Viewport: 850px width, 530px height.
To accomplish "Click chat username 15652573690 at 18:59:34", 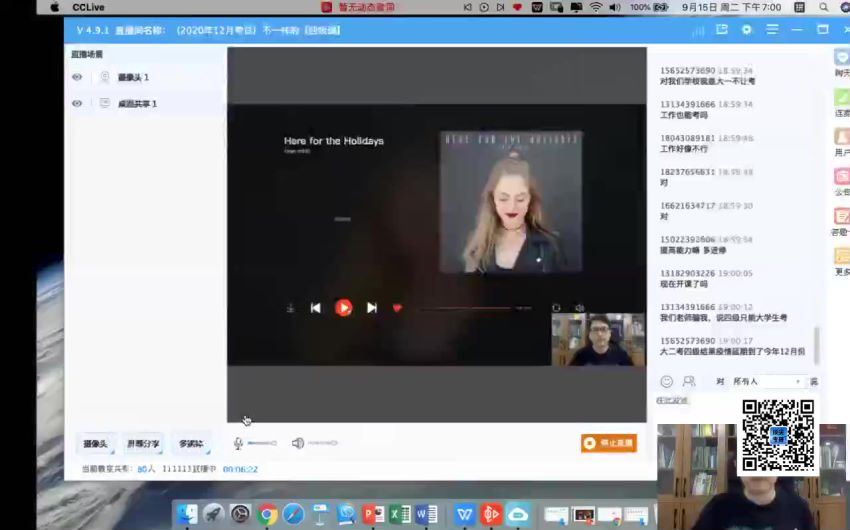I will pos(687,70).
